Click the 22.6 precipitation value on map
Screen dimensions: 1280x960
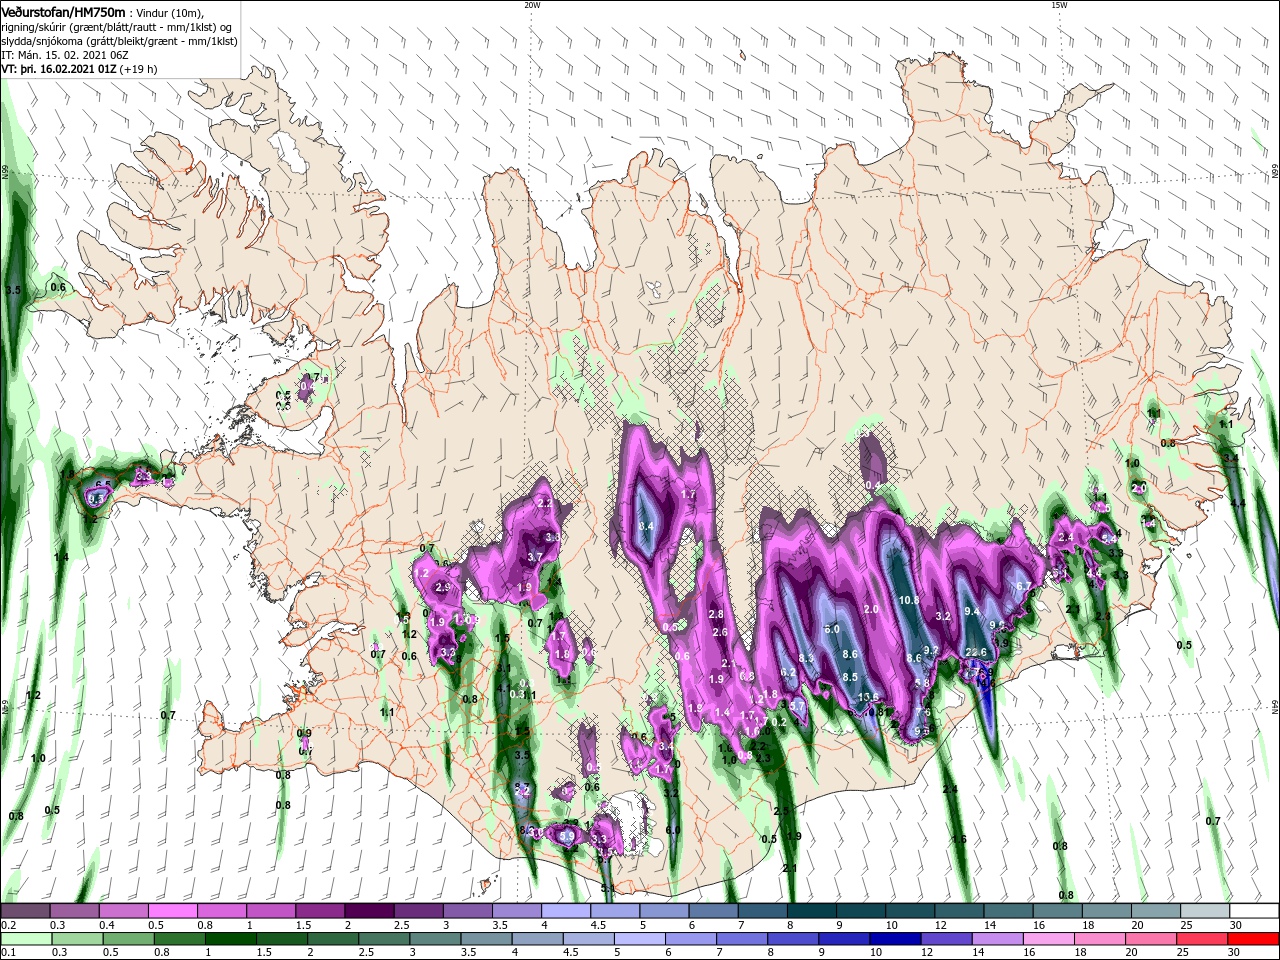point(976,653)
